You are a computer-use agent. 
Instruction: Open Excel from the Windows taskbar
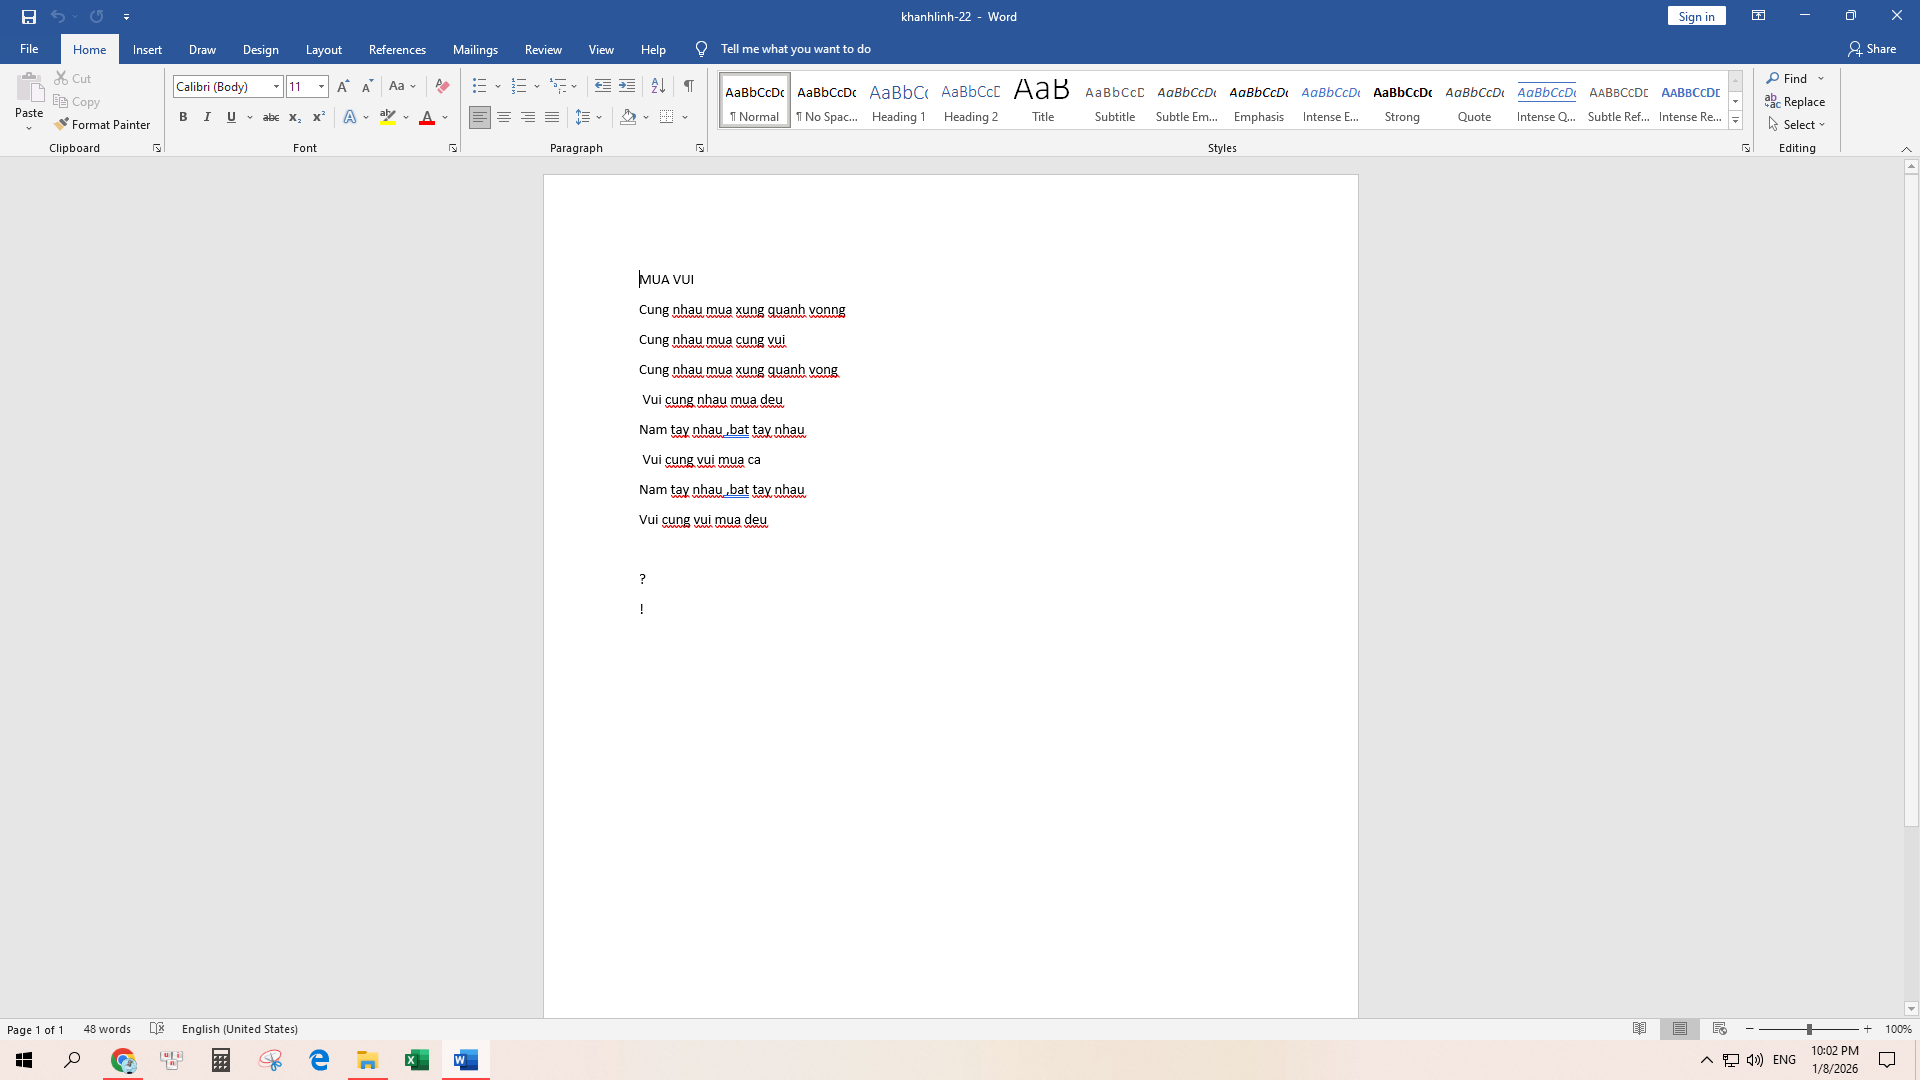[416, 1060]
